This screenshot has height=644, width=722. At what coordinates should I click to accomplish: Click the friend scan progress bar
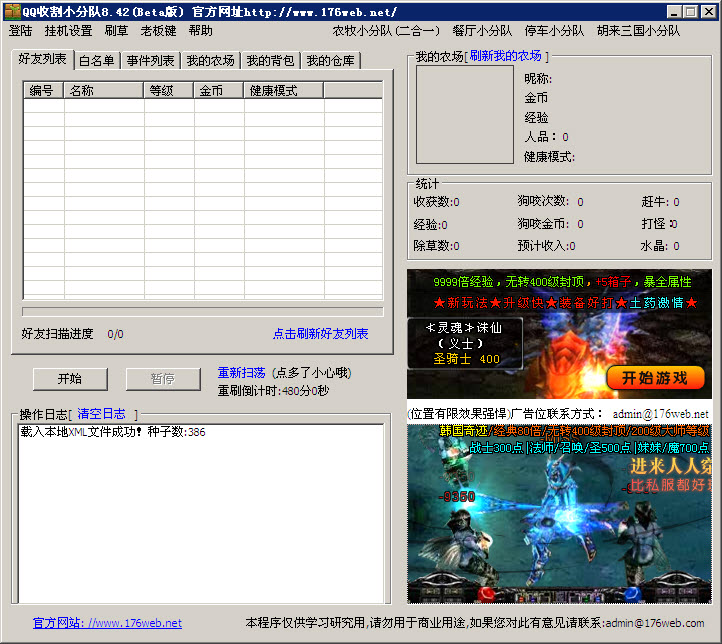(x=203, y=312)
